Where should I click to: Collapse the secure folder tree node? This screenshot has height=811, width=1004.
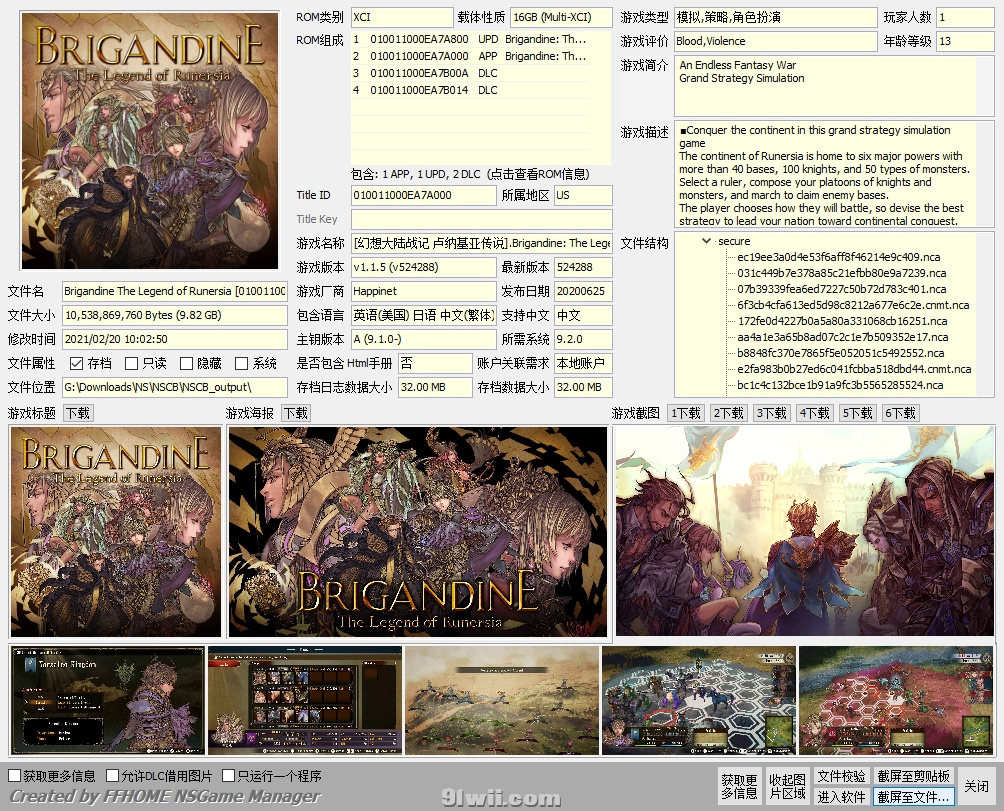(706, 241)
